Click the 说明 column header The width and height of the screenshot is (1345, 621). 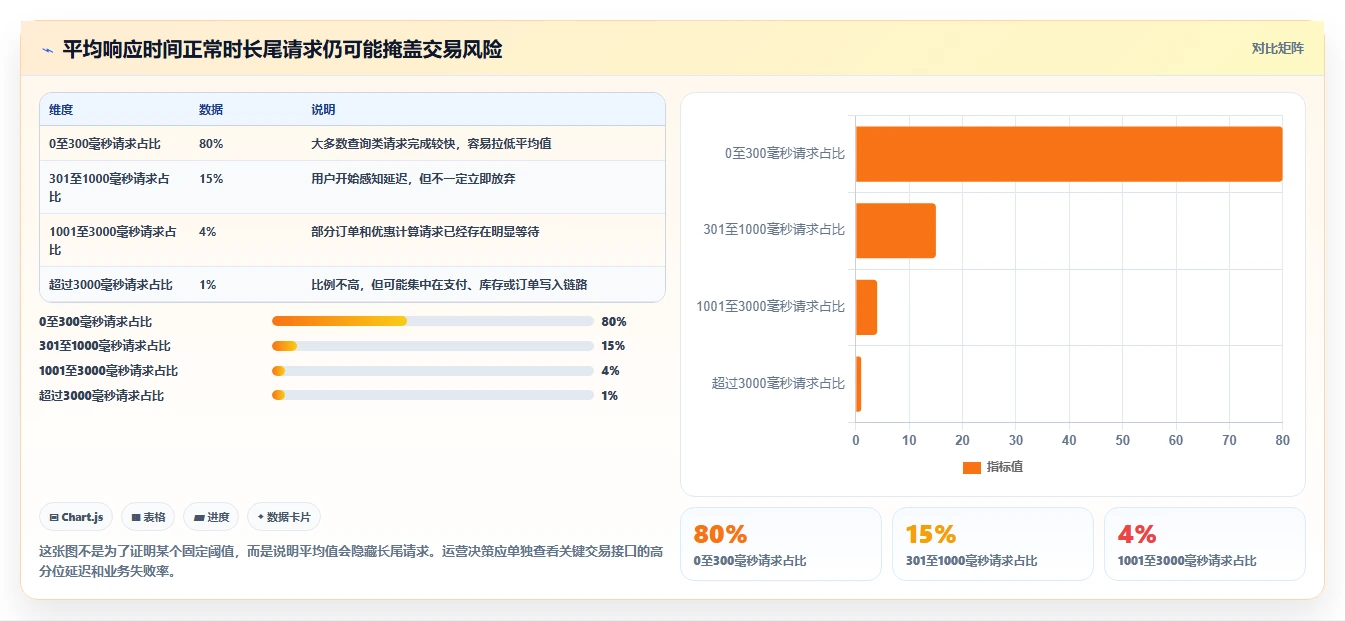click(323, 110)
